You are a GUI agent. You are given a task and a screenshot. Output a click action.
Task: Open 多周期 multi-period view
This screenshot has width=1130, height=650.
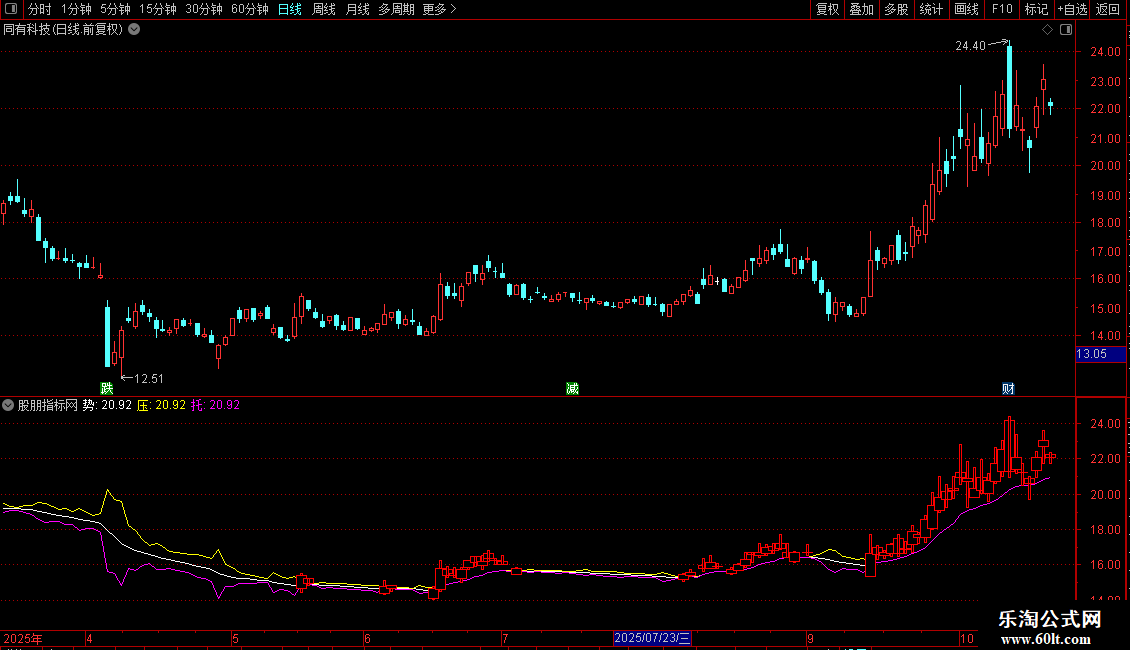pyautogui.click(x=396, y=9)
